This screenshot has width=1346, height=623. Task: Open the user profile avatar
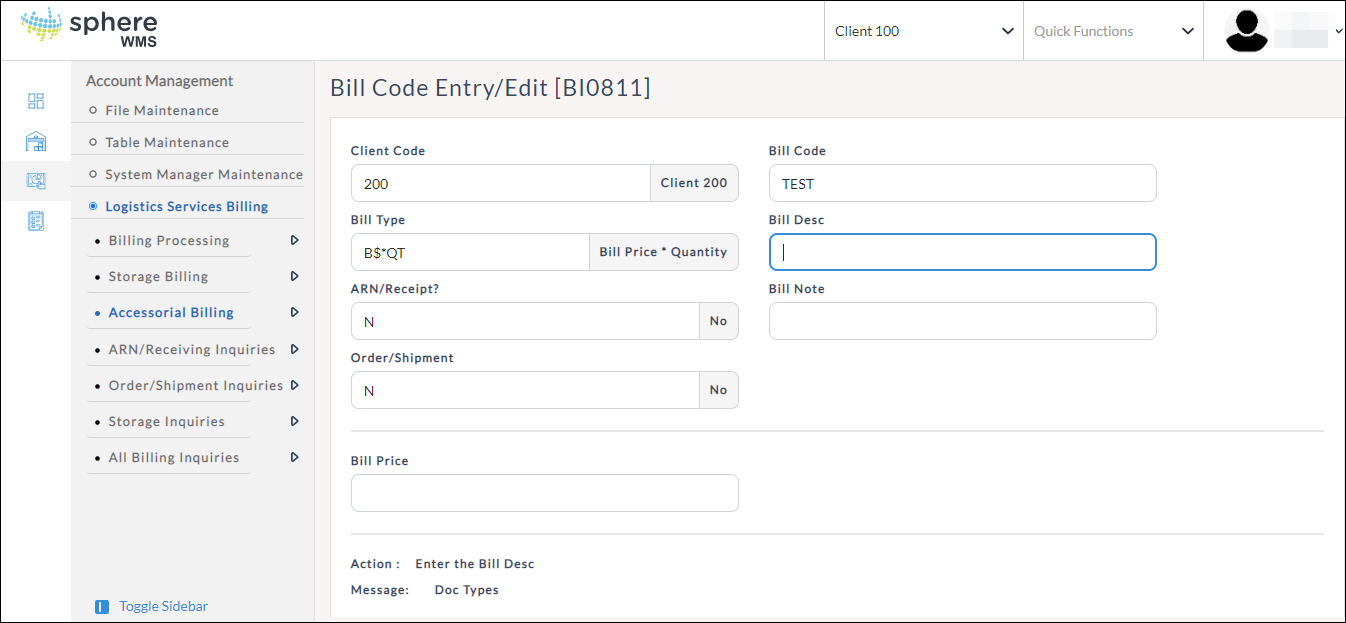tap(1246, 31)
